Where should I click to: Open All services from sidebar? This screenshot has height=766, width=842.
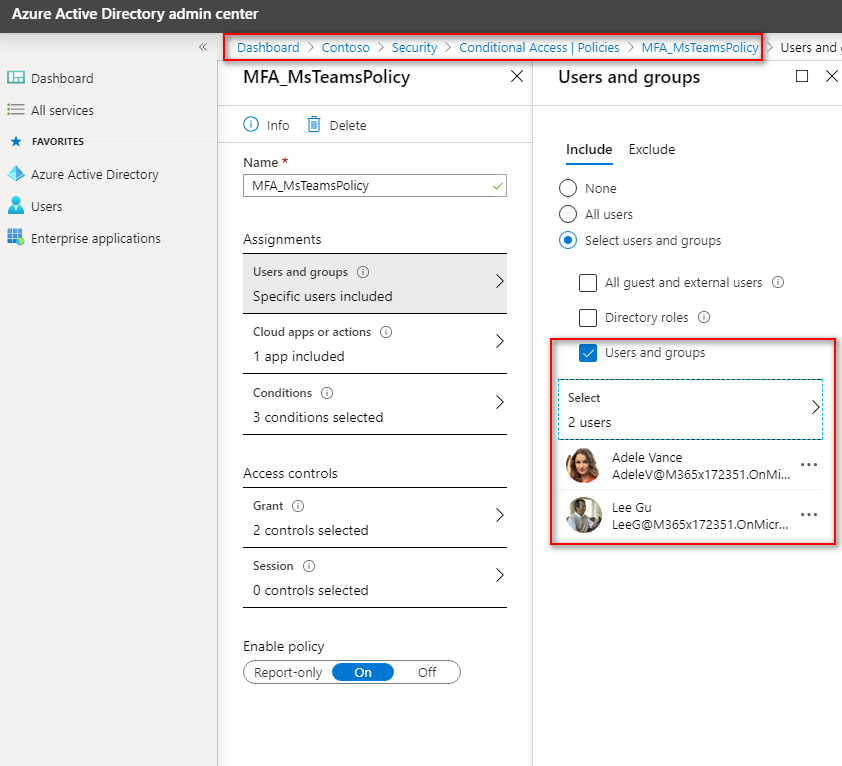click(x=62, y=111)
